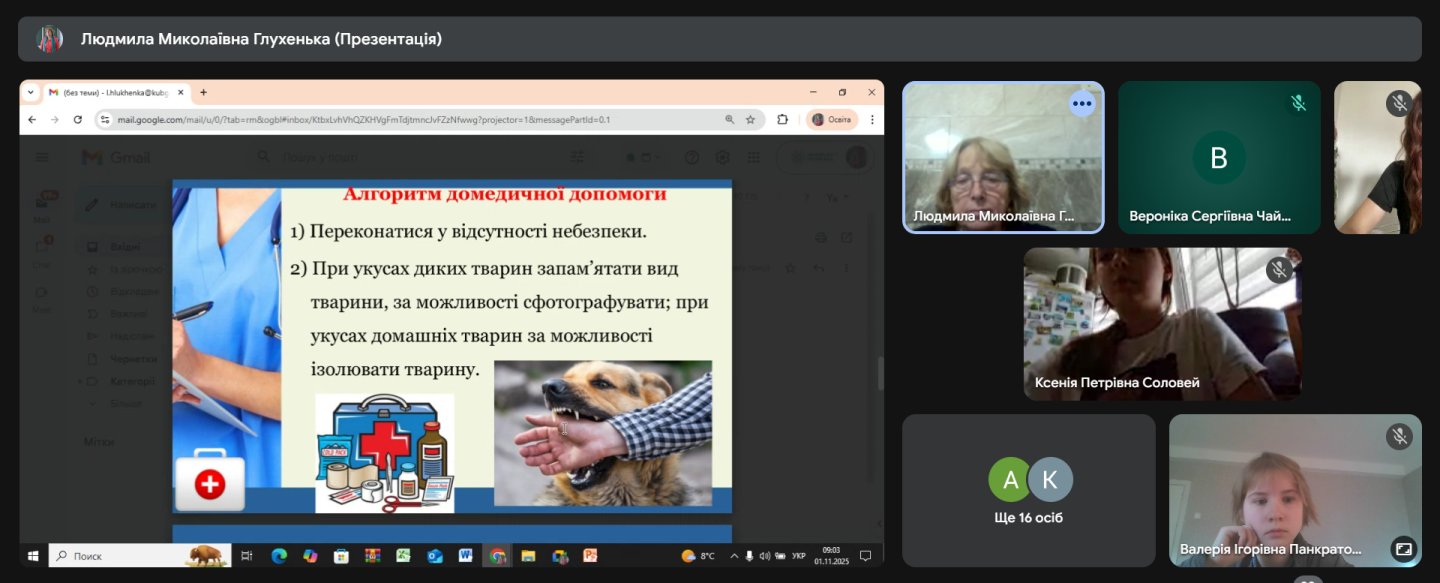Click the mail.google.com address bar

(x=400, y=119)
